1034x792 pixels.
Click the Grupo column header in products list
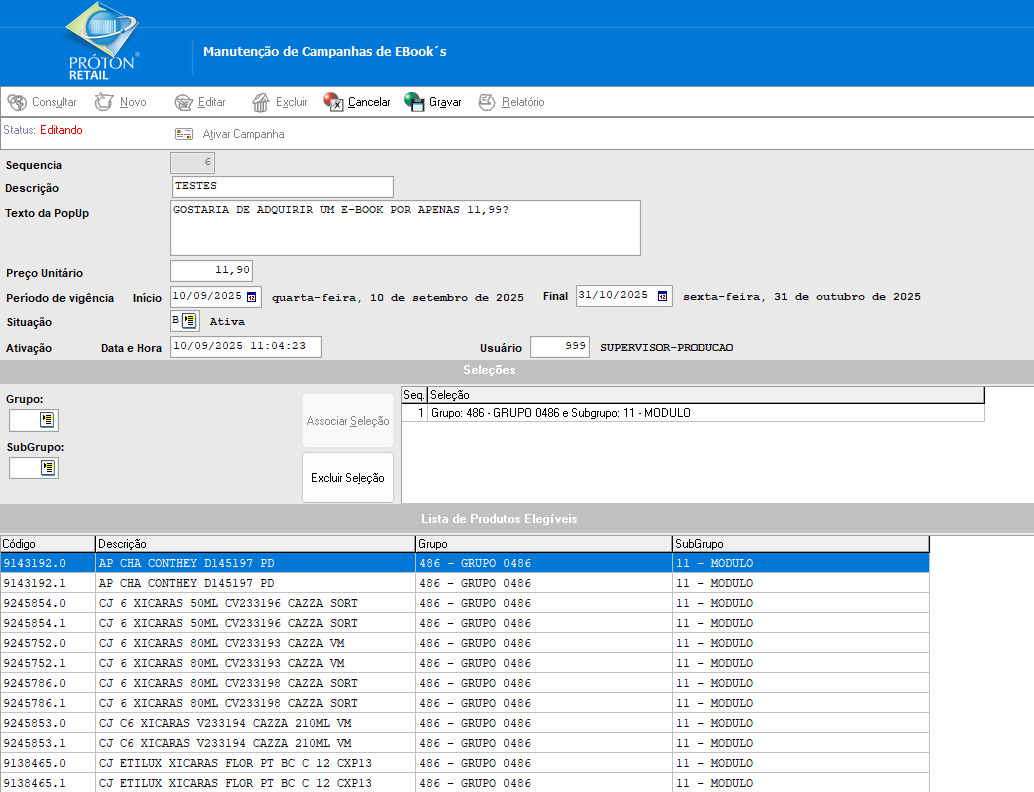point(544,544)
